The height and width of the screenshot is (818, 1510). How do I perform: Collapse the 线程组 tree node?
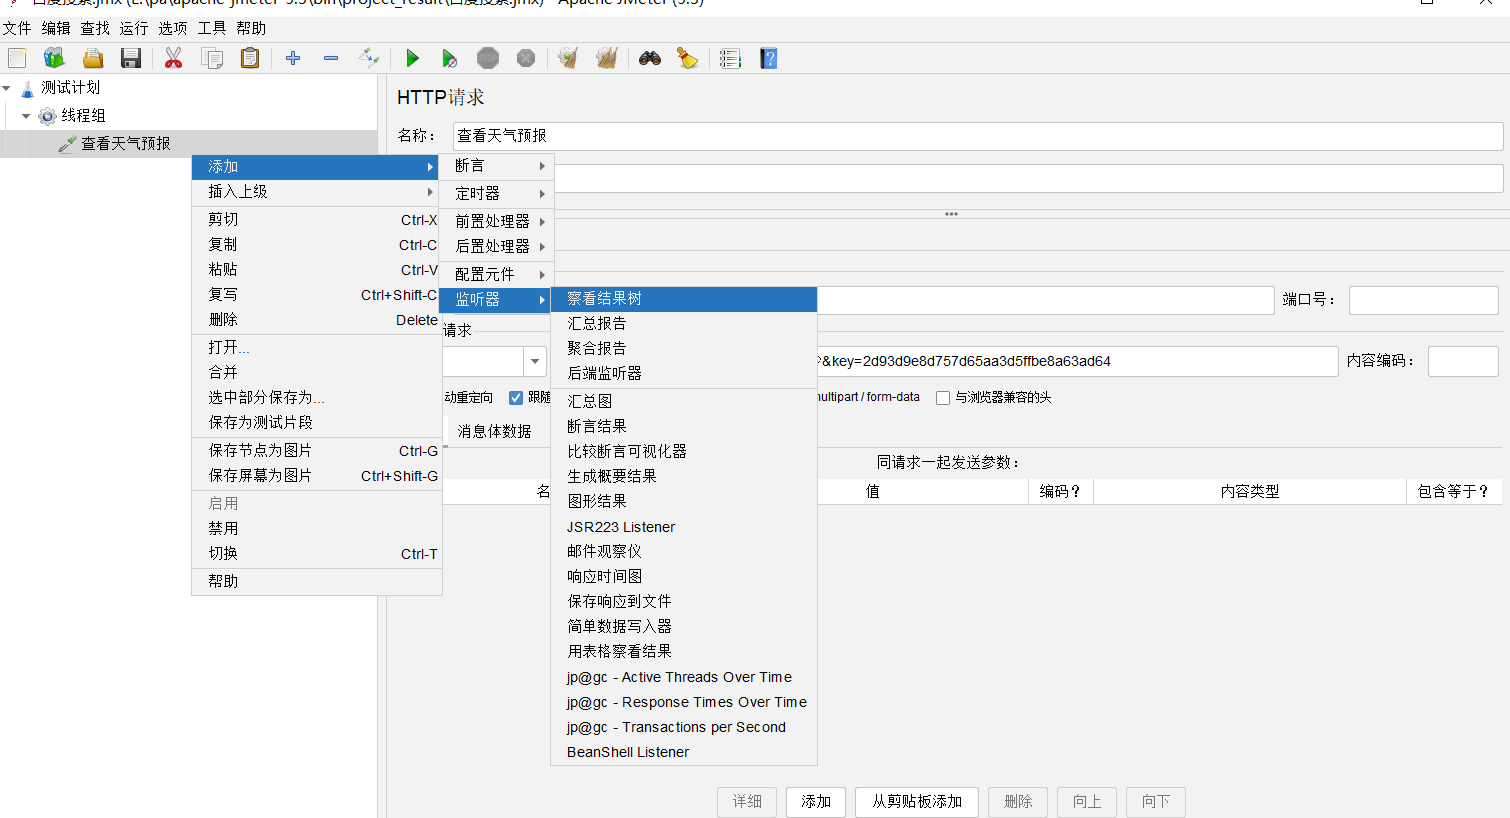point(26,116)
